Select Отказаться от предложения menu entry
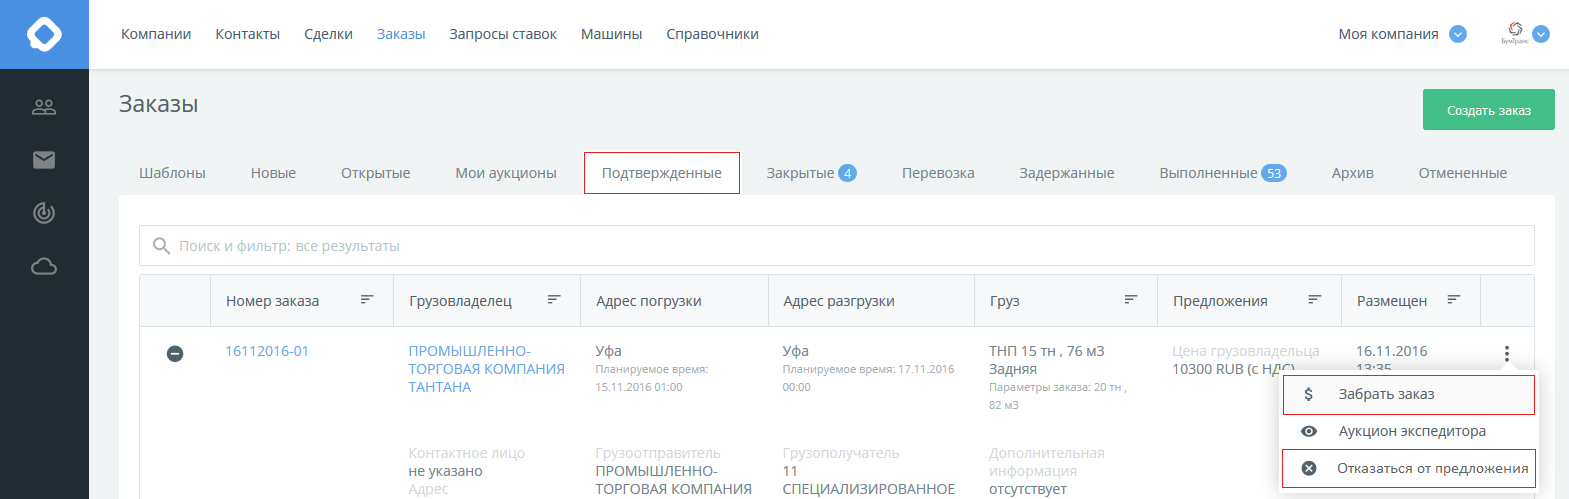Screen dimensions: 1569x499 coord(1408,468)
